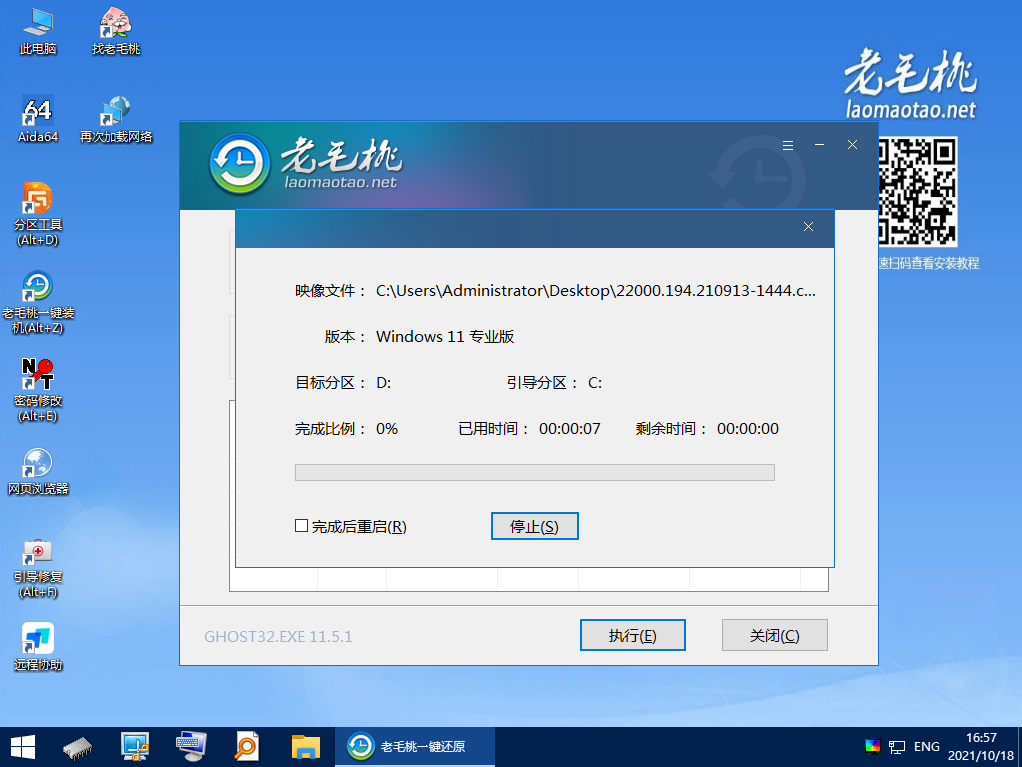Open the file search magnifier taskbar icon
This screenshot has height=767, width=1022.
click(x=247, y=747)
